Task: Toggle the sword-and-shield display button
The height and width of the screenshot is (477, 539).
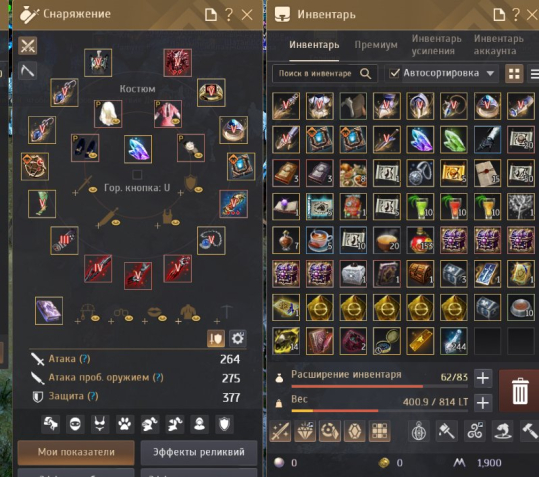Action: [x=216, y=339]
